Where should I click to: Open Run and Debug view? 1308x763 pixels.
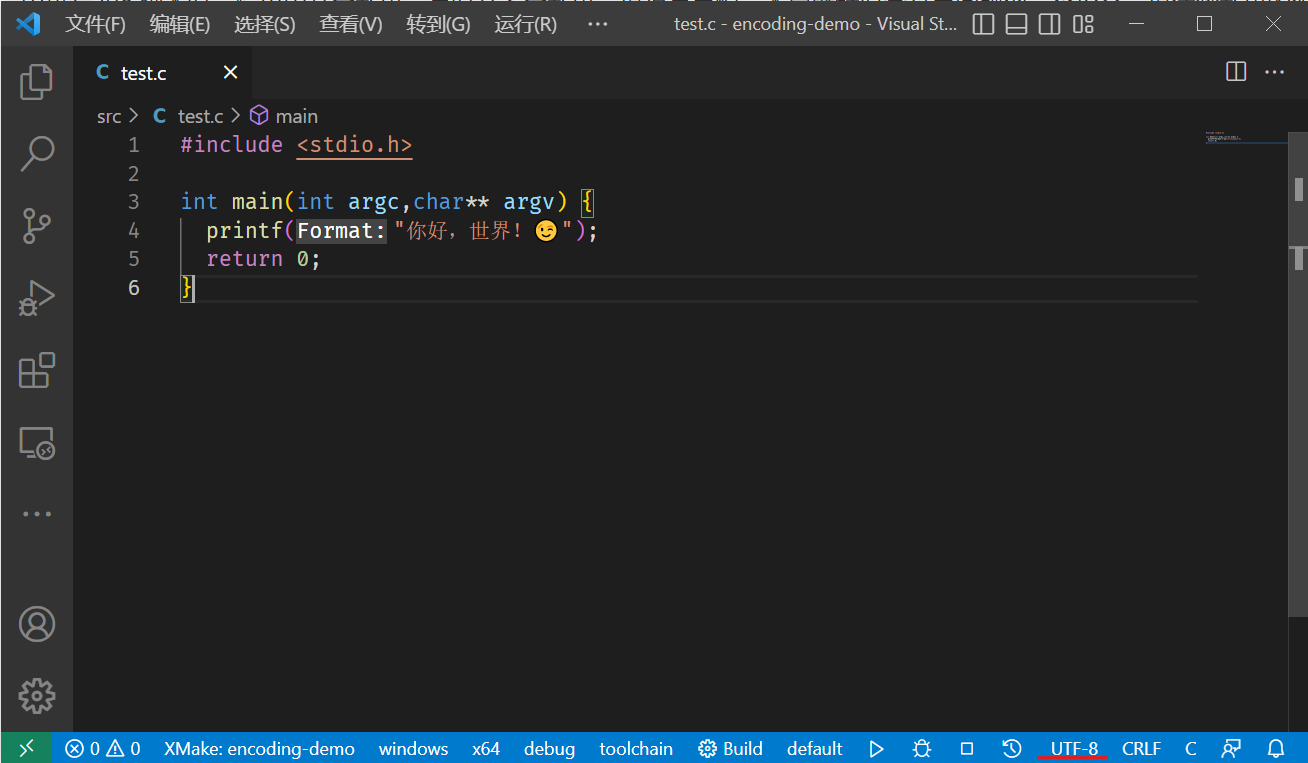click(37, 298)
